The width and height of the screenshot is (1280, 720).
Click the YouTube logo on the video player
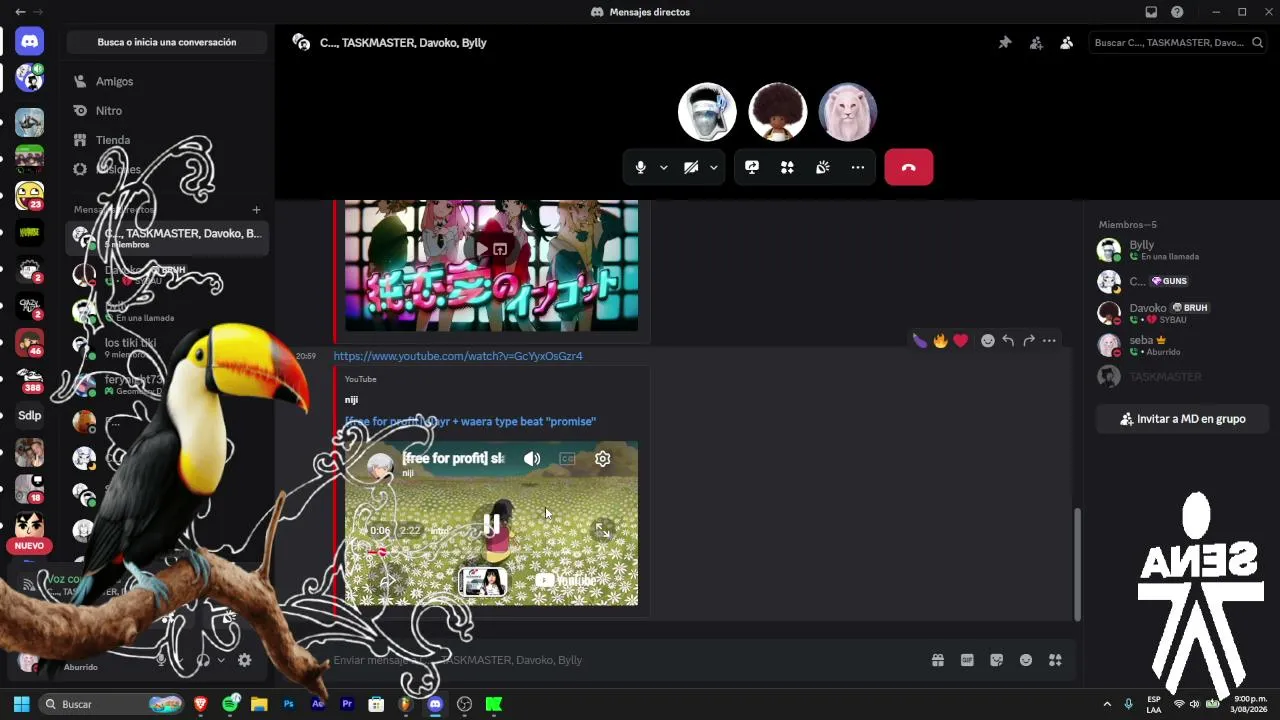[566, 580]
